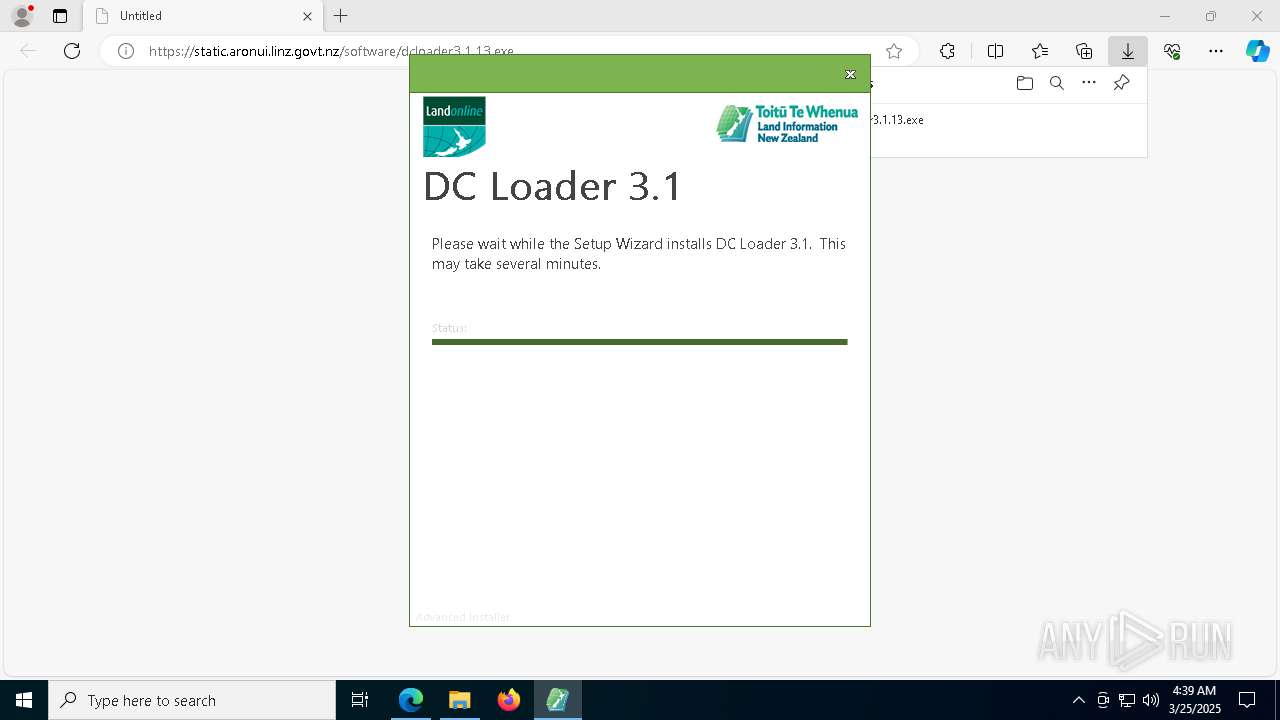Image resolution: width=1280 pixels, height=720 pixels.
Task: Close the Untitled tab
Action: pos(307,16)
